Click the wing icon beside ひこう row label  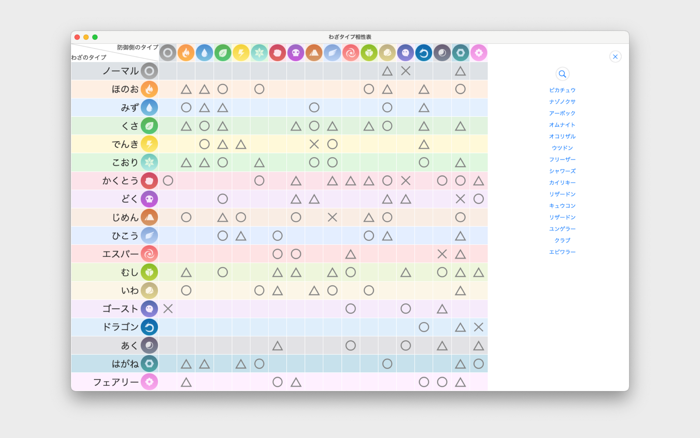pyautogui.click(x=150, y=236)
